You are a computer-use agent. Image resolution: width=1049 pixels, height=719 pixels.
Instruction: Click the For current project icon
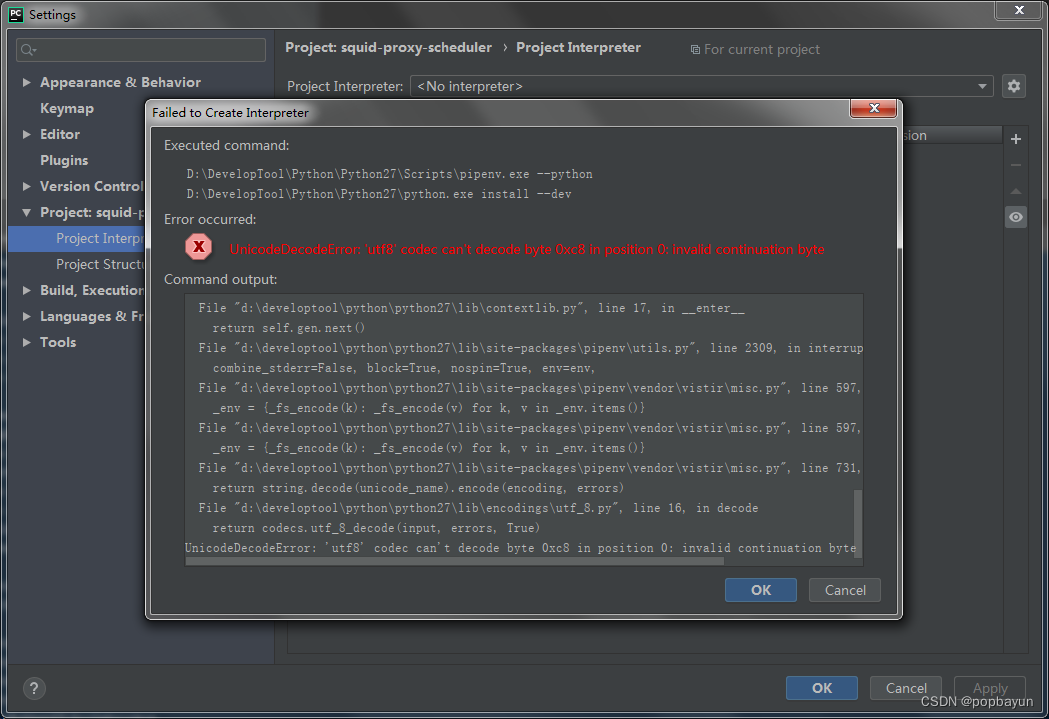coord(695,49)
